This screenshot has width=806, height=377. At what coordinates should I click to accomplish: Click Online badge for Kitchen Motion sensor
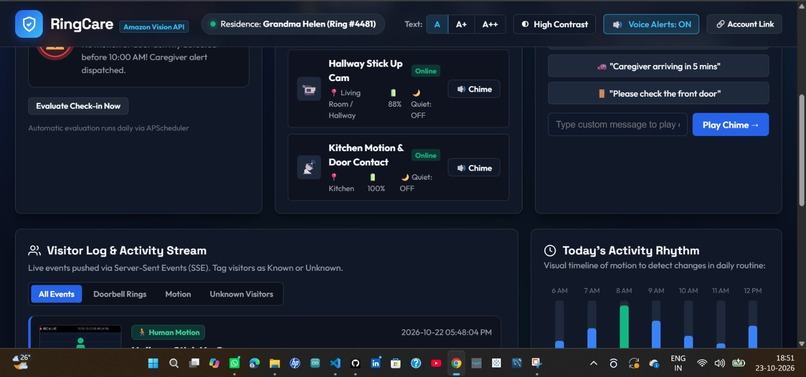(426, 155)
